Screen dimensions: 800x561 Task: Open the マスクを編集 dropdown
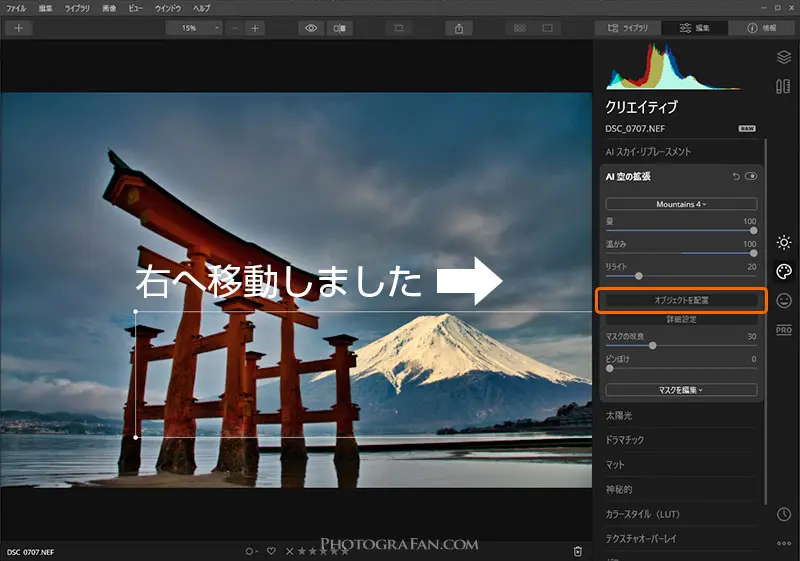pyautogui.click(x=681, y=390)
